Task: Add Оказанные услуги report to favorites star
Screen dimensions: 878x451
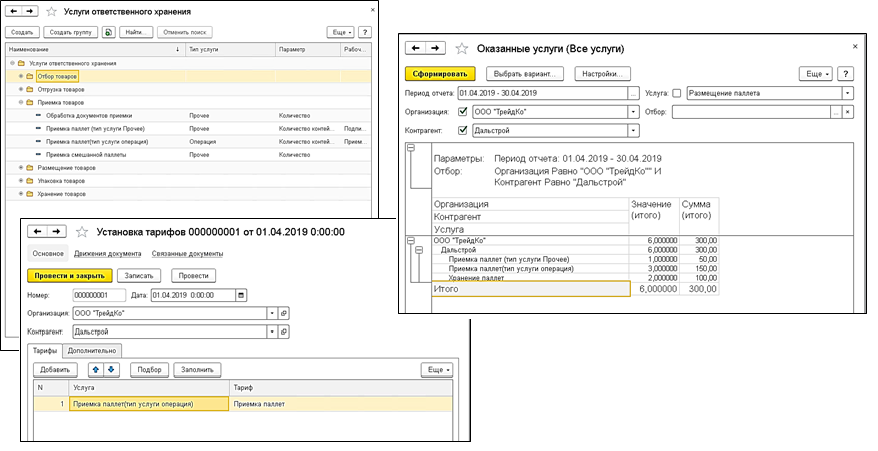Action: tap(461, 49)
